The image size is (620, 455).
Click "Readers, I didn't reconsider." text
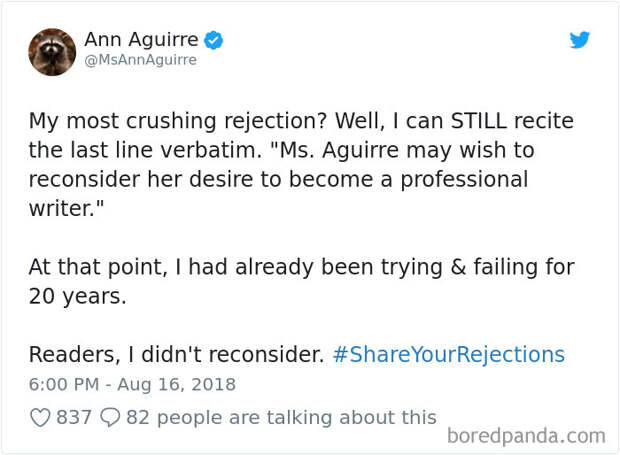175,354
